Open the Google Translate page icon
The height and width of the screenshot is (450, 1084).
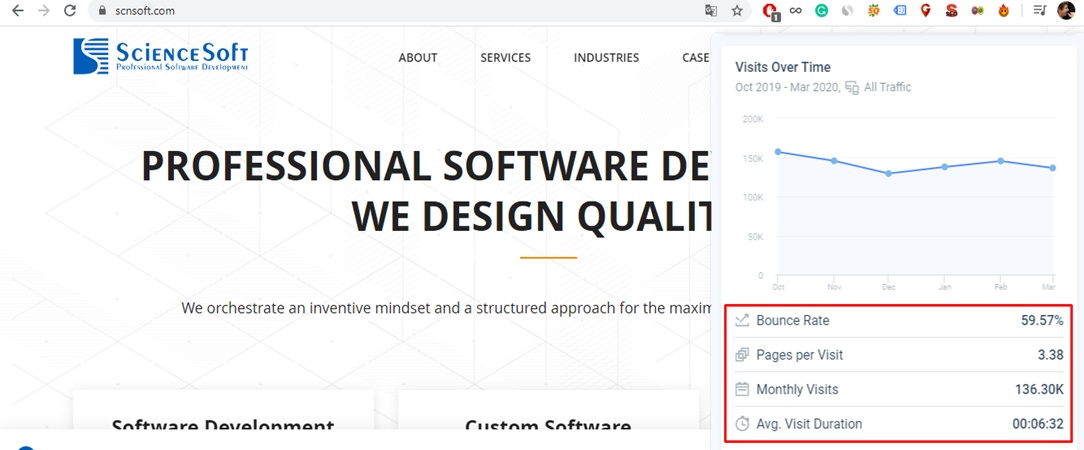point(711,10)
